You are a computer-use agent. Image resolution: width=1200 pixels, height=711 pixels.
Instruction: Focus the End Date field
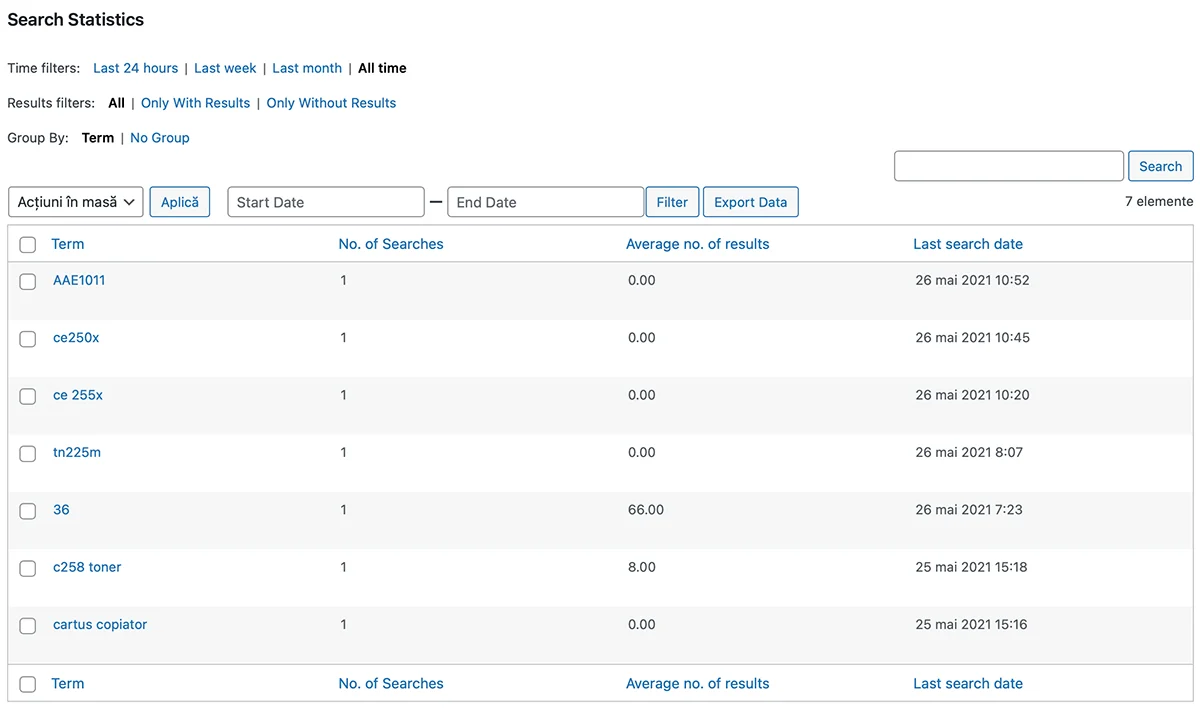tap(545, 202)
